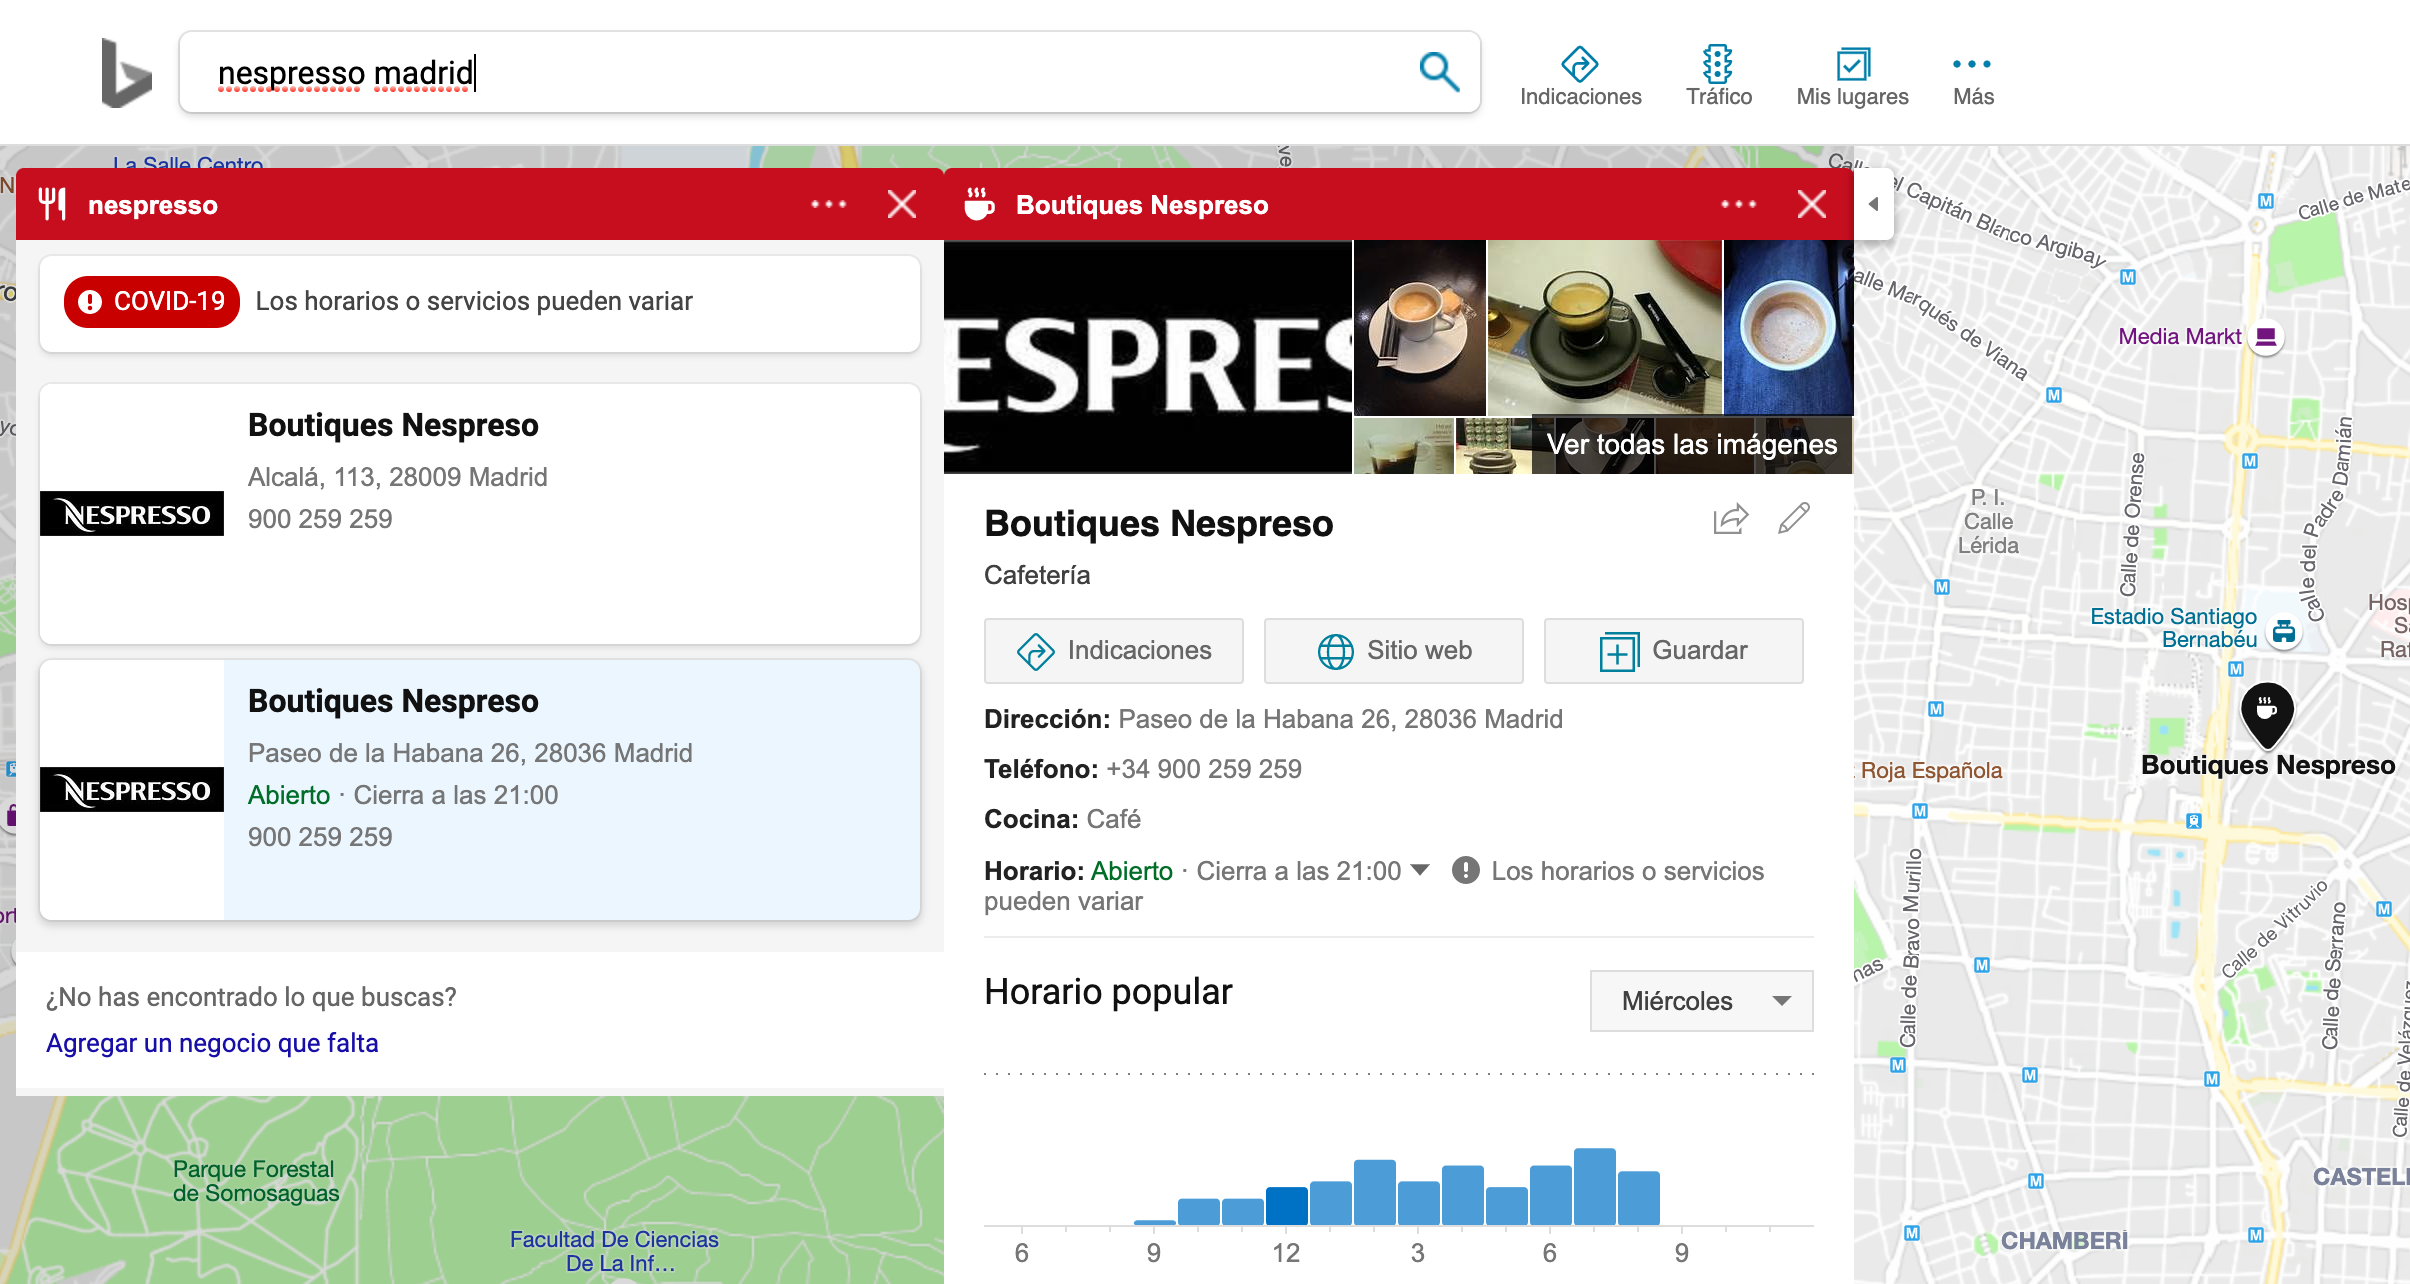The image size is (2410, 1284).
Task: Open Indicaciones from the top bar
Action: pos(1580,76)
